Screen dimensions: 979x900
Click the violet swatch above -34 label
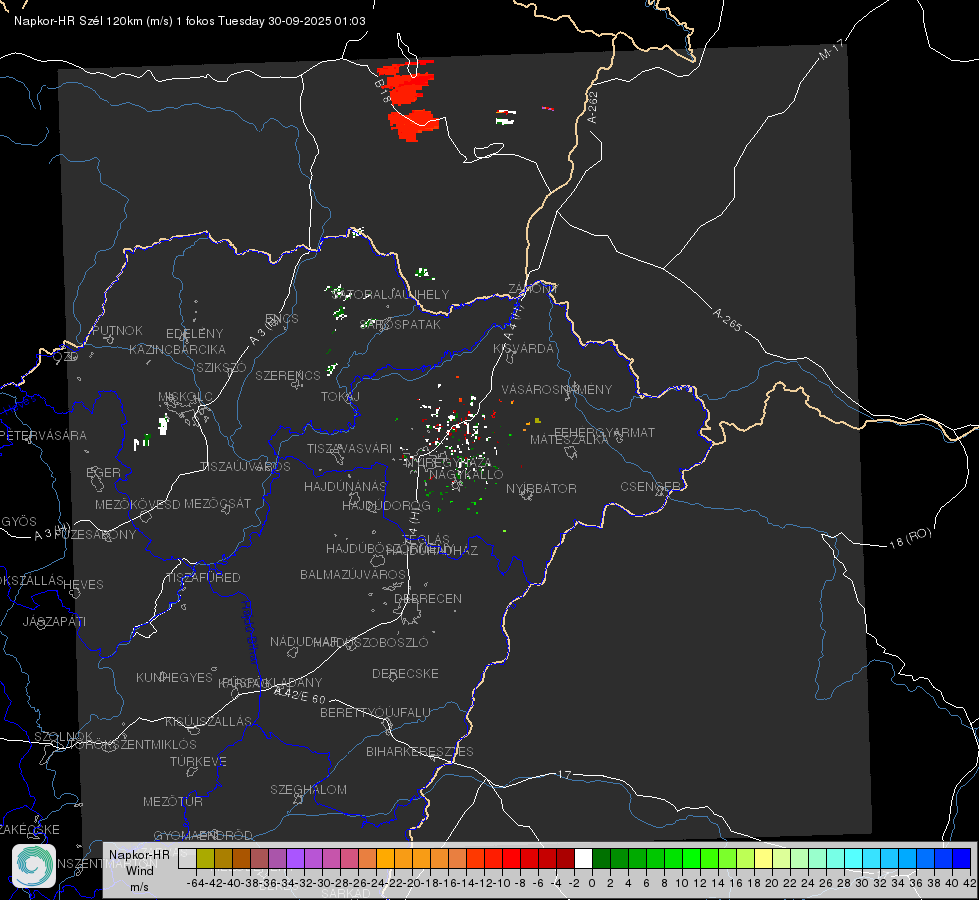(295, 859)
